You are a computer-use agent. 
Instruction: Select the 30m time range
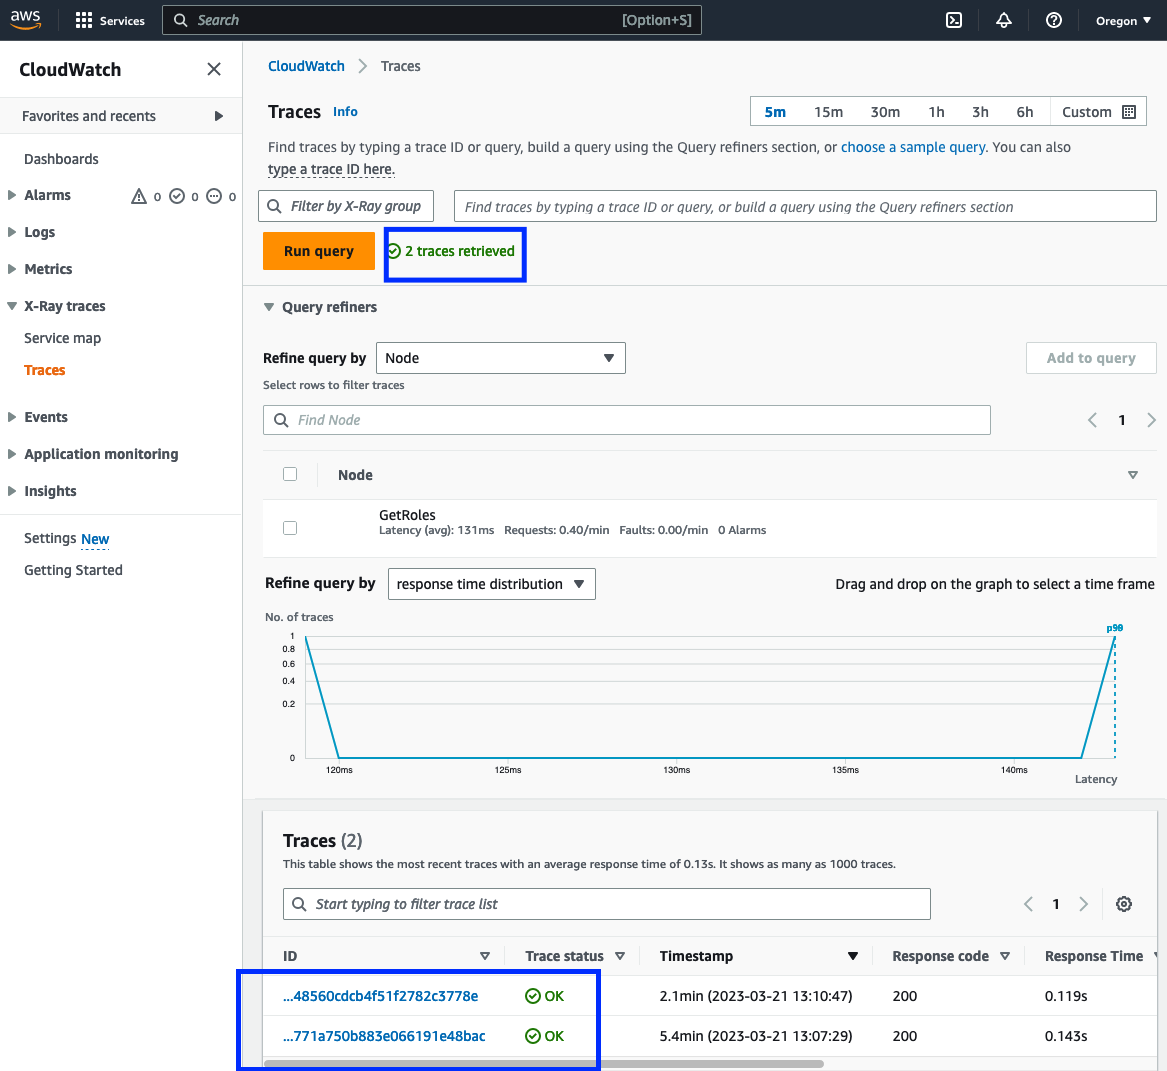885,112
